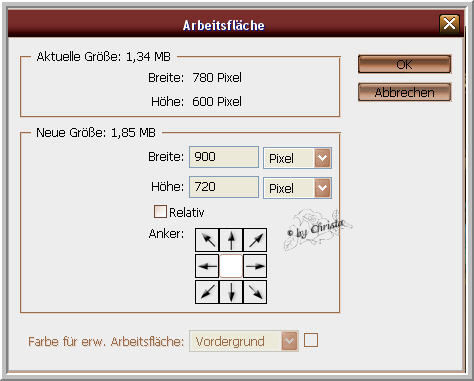Image resolution: width=474 pixels, height=381 pixels.
Task: Click the Breite field showing 900
Action: point(224,157)
